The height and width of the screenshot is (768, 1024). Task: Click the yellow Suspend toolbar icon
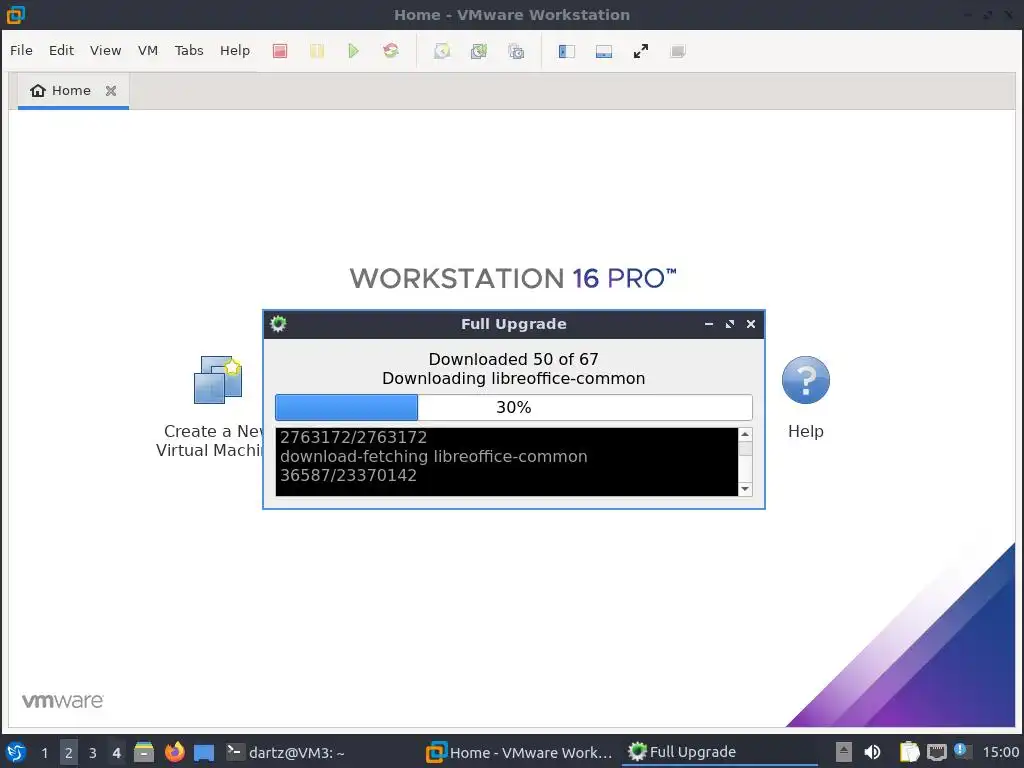pos(317,51)
